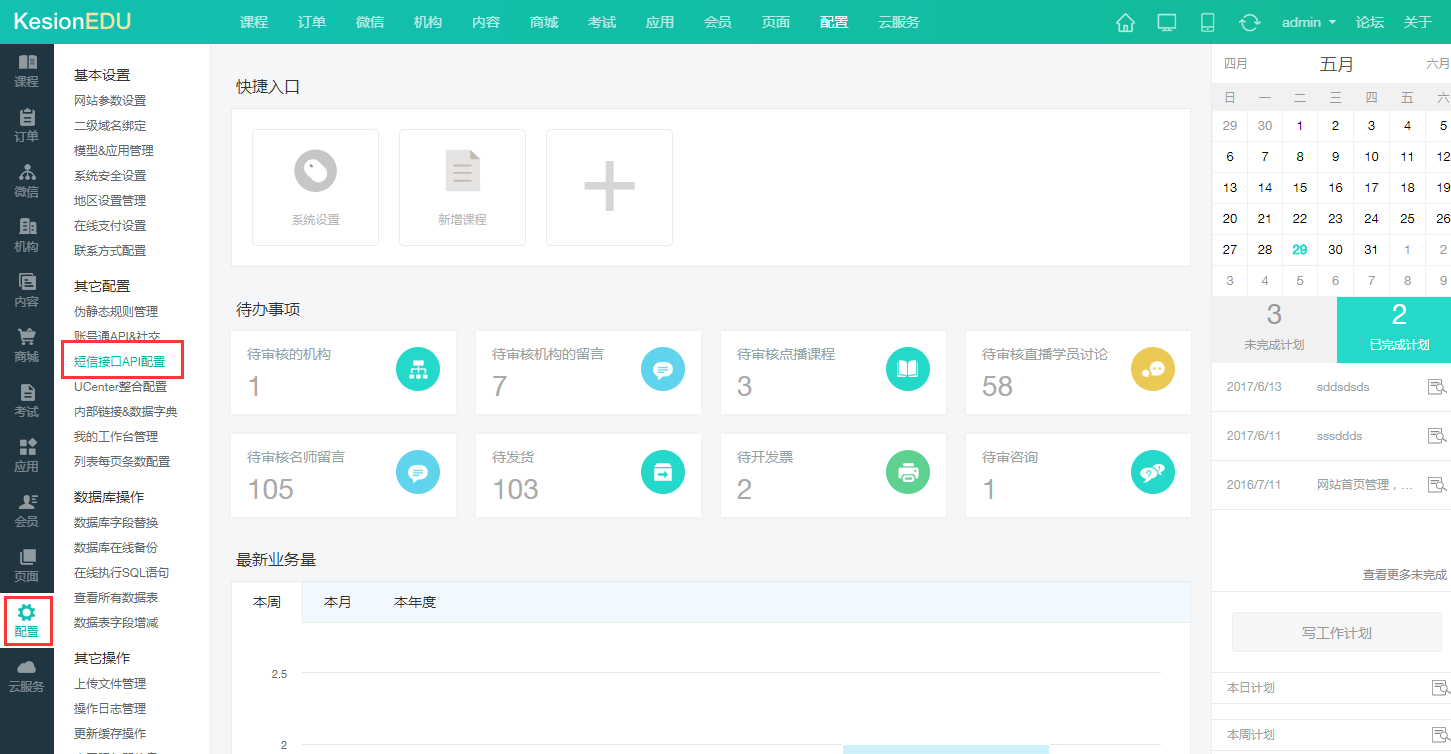1451x754 pixels.
Task: Open detail icon for plan sddsdsds
Action: click(1437, 387)
